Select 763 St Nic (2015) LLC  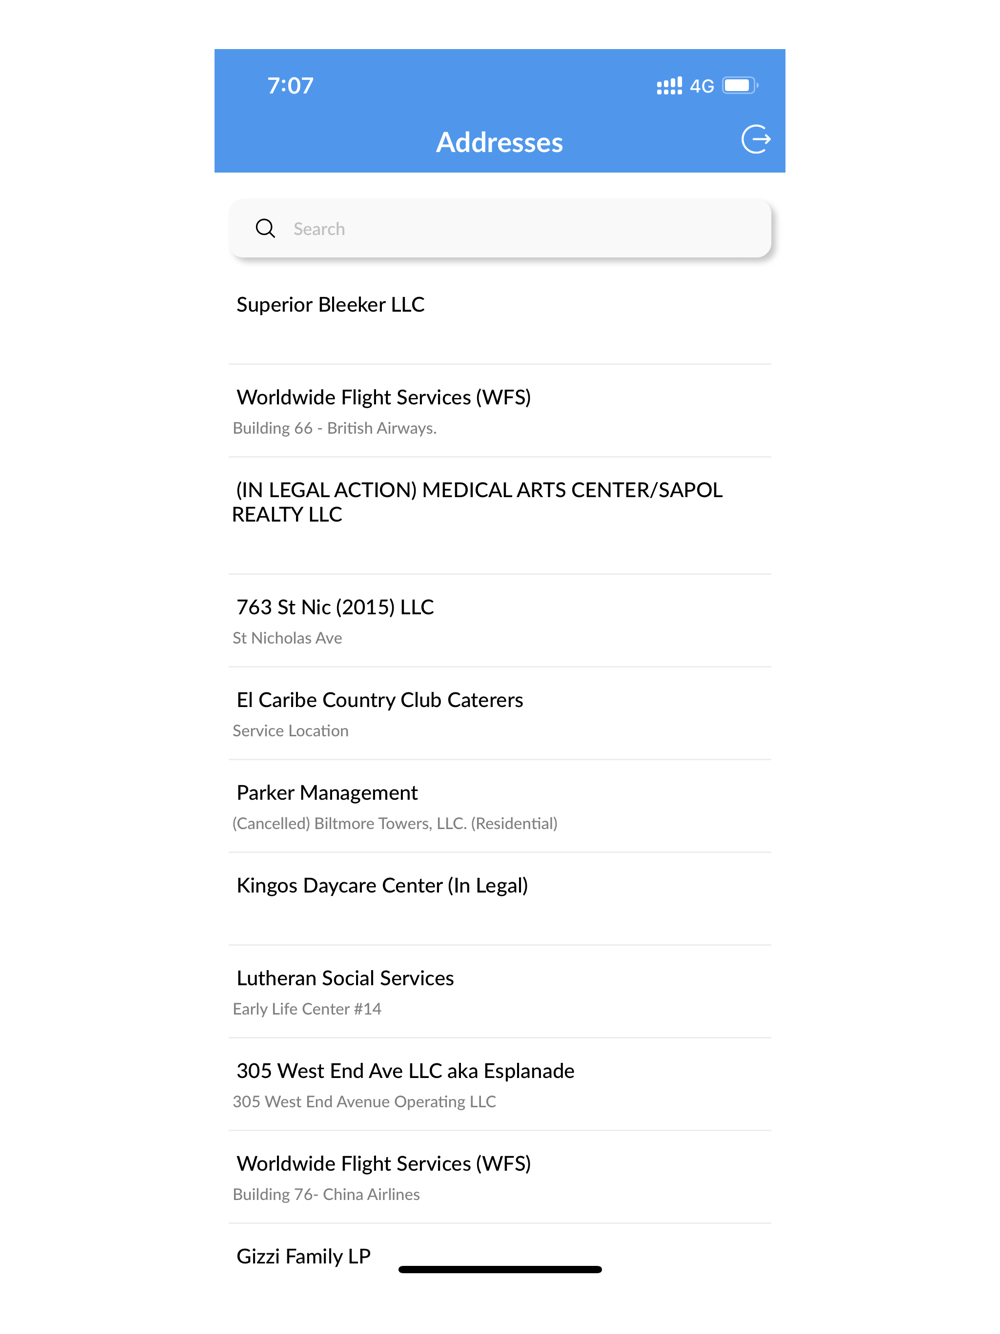pyautogui.click(x=500, y=621)
